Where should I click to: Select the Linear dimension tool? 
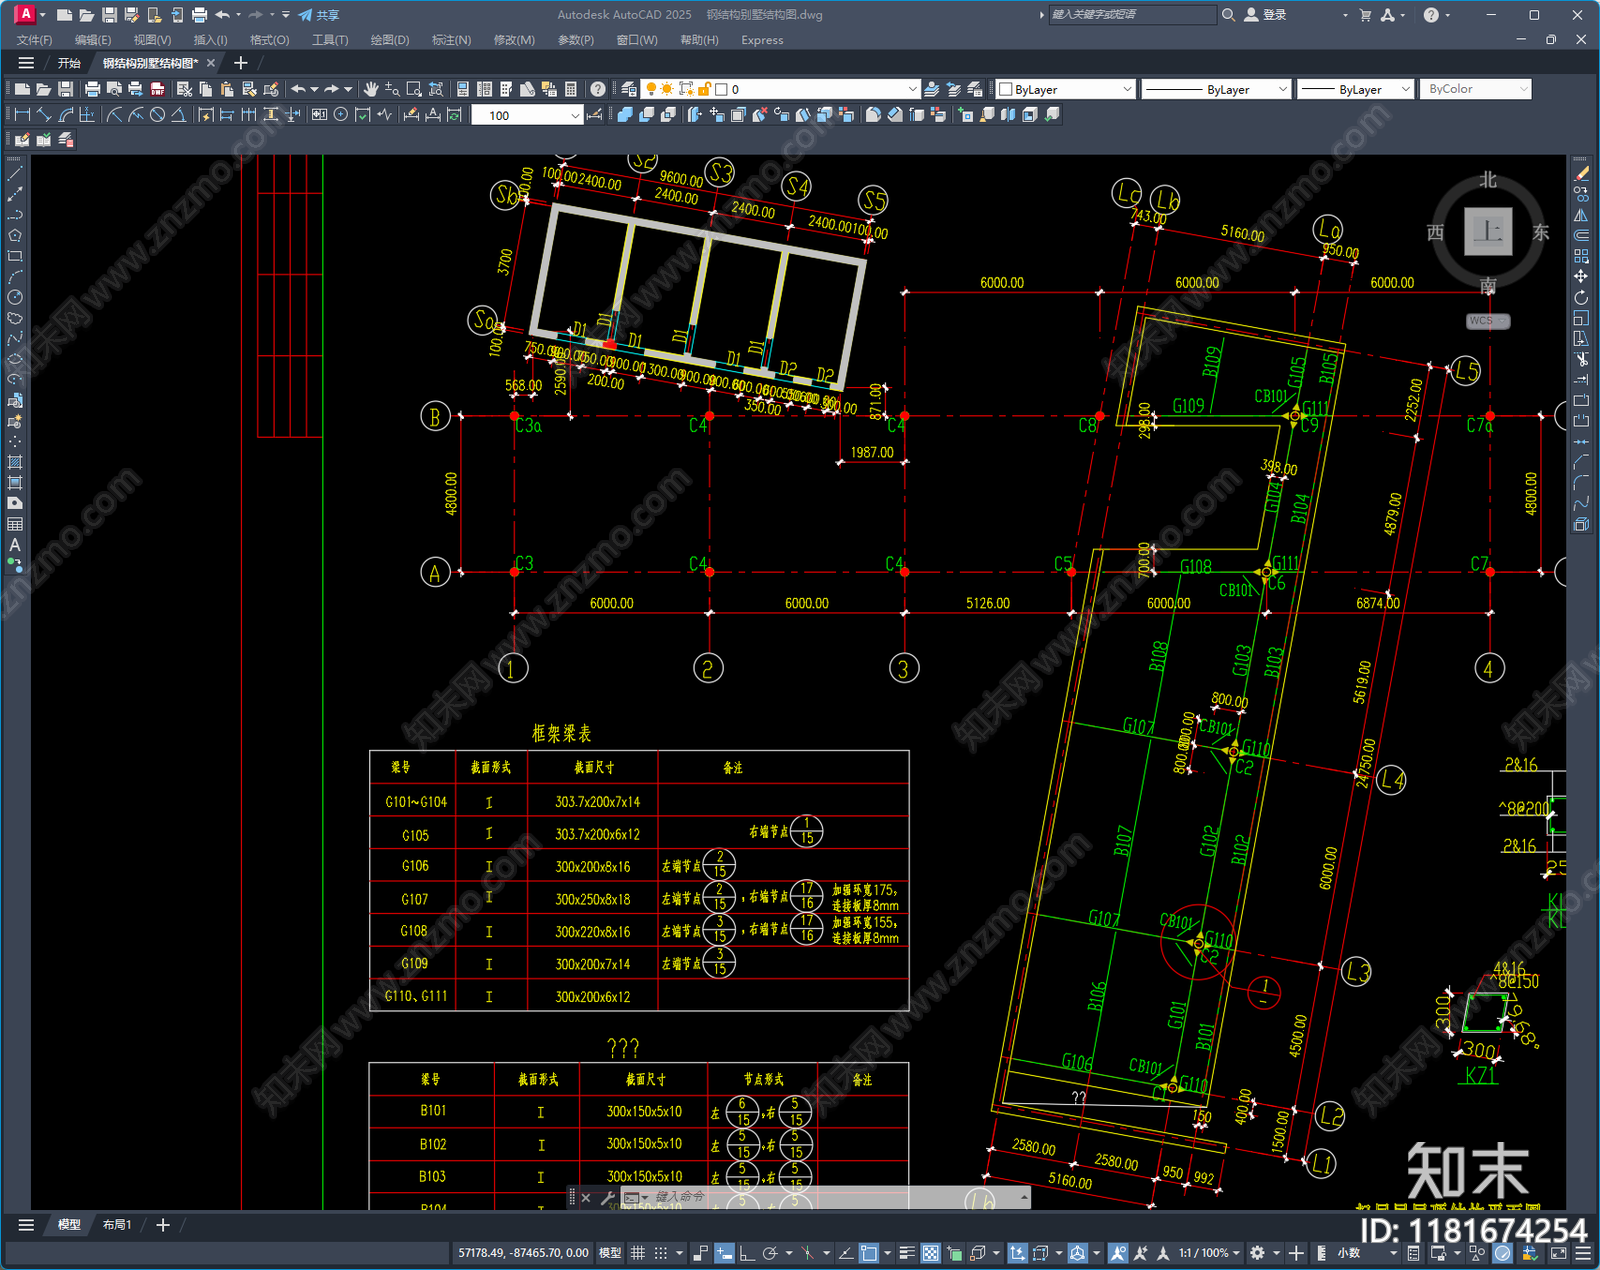click(x=22, y=115)
